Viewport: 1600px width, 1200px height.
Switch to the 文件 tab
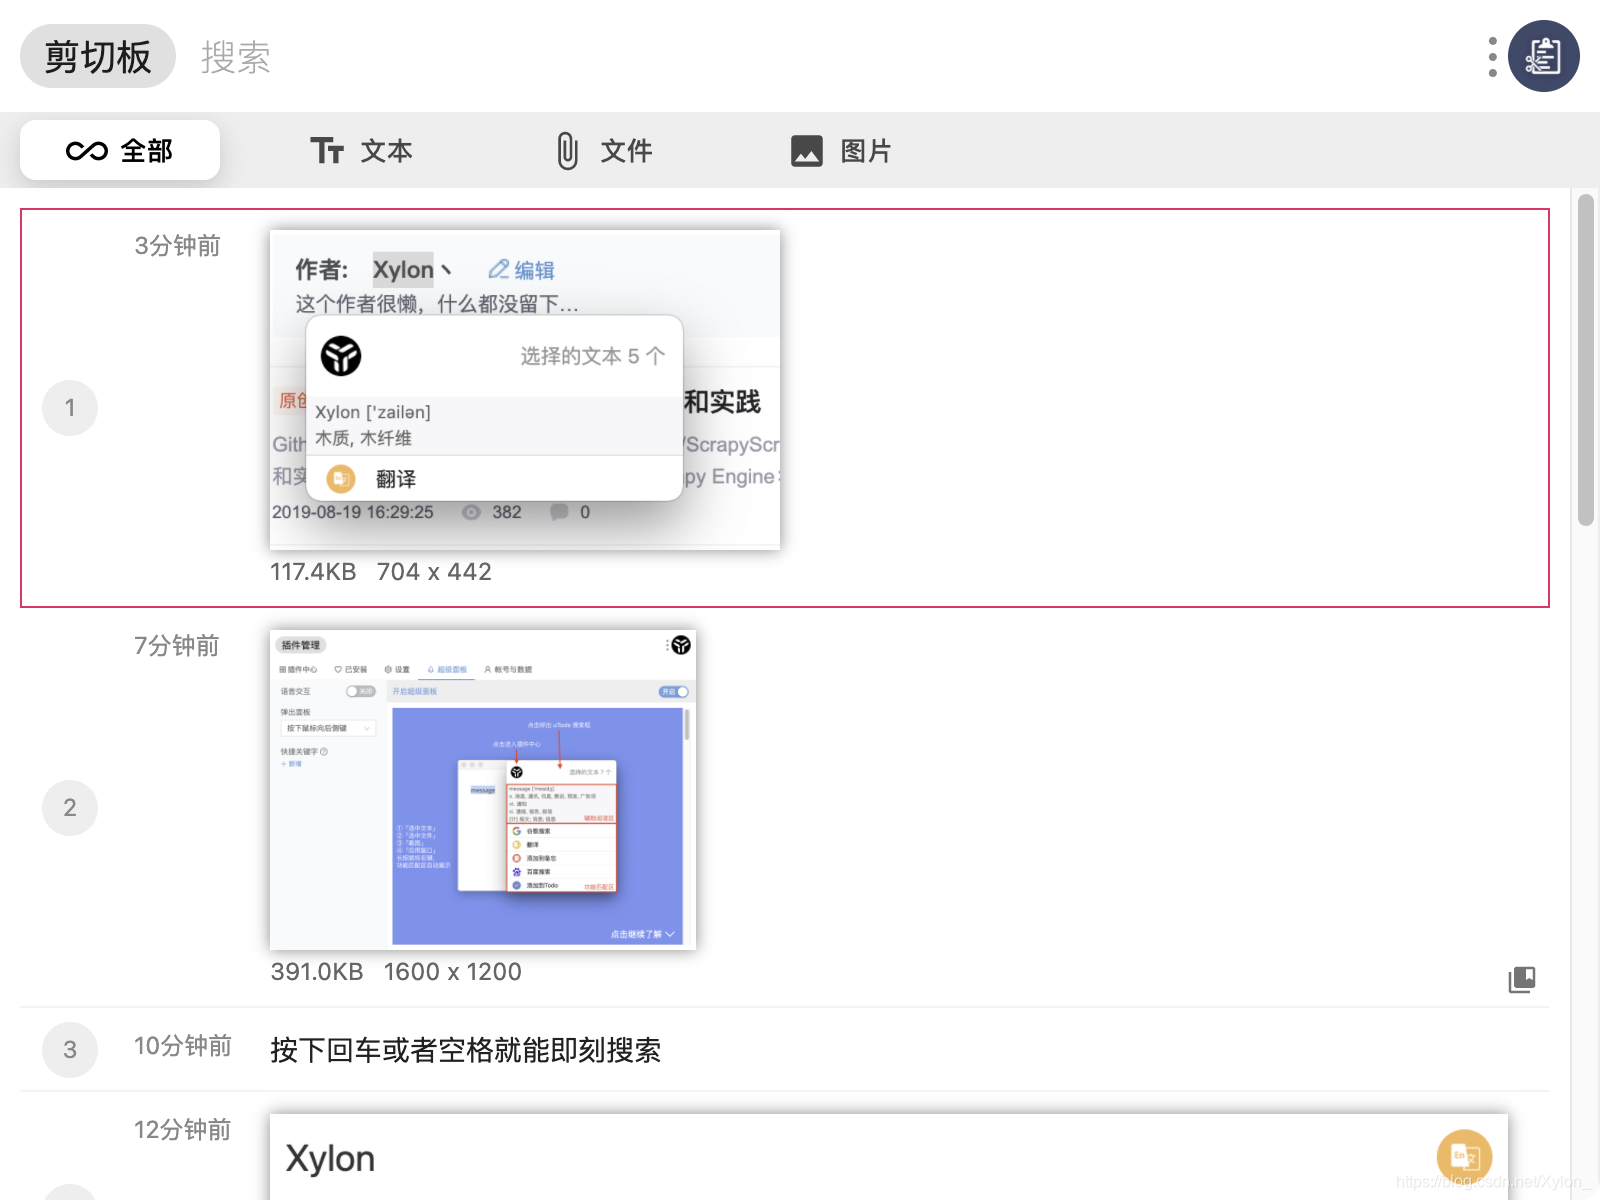point(603,150)
